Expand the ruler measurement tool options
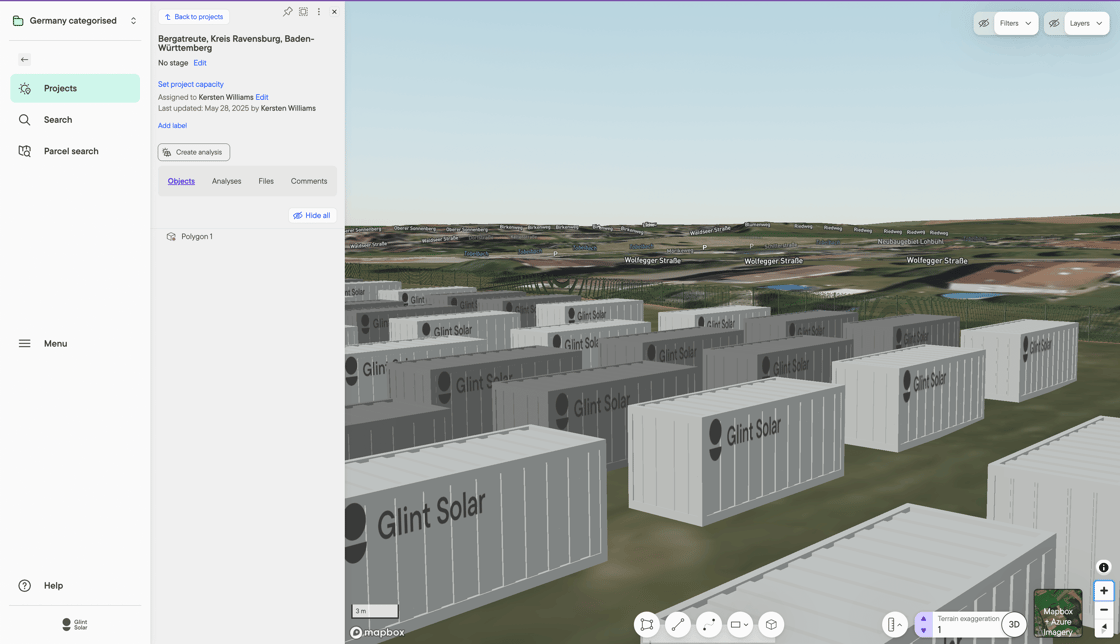Viewport: 1120px width, 644px height. pyautogui.click(x=894, y=625)
